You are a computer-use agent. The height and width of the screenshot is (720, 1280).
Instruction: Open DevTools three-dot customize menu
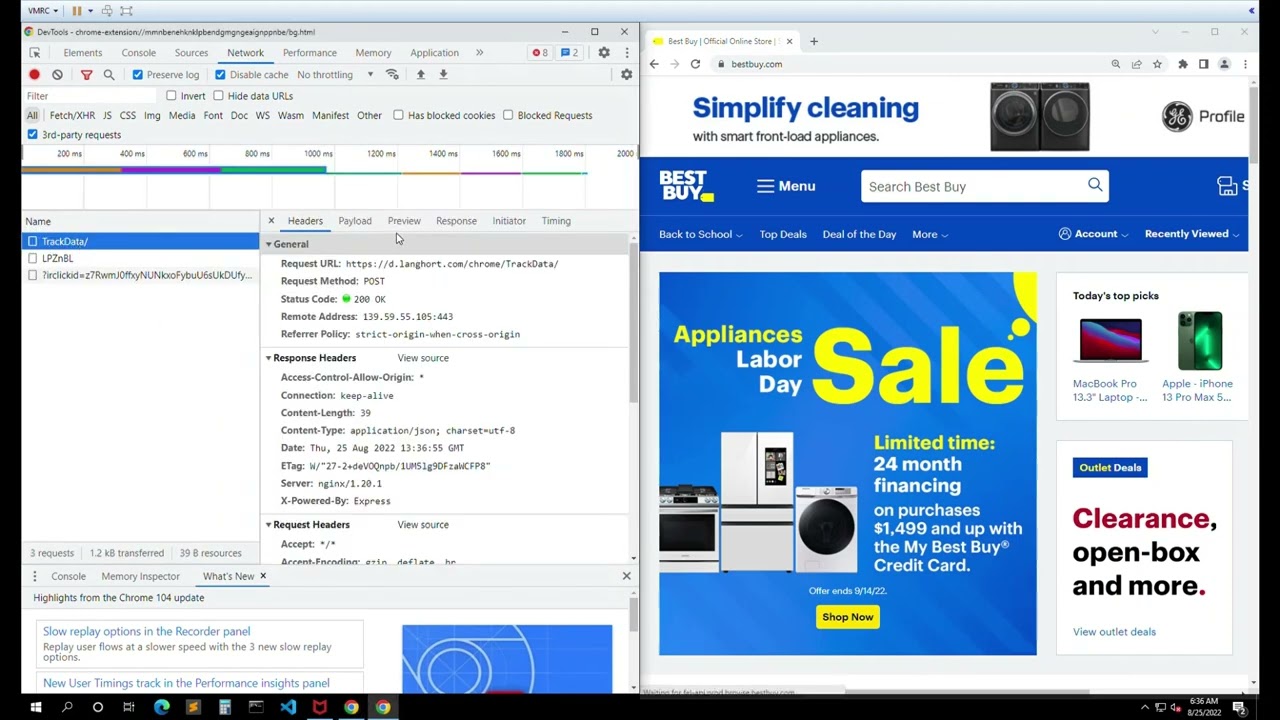(x=627, y=53)
